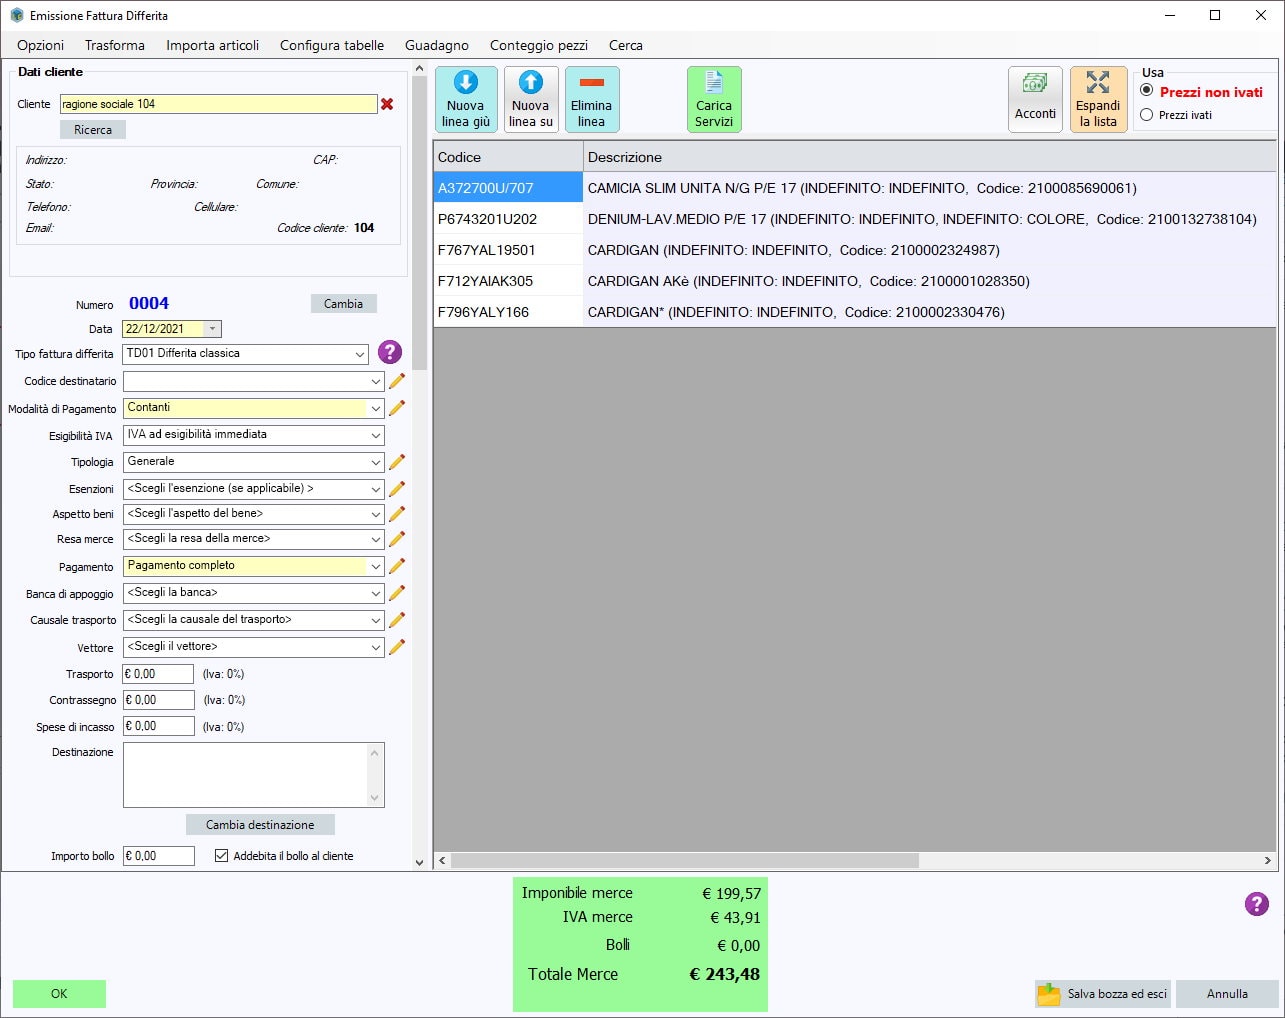Click the Destinazione text area
1285x1018 pixels.
tap(254, 775)
